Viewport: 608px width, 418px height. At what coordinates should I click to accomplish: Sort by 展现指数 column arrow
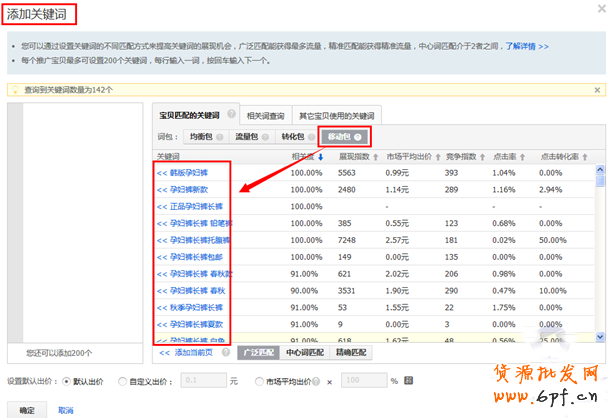(376, 157)
